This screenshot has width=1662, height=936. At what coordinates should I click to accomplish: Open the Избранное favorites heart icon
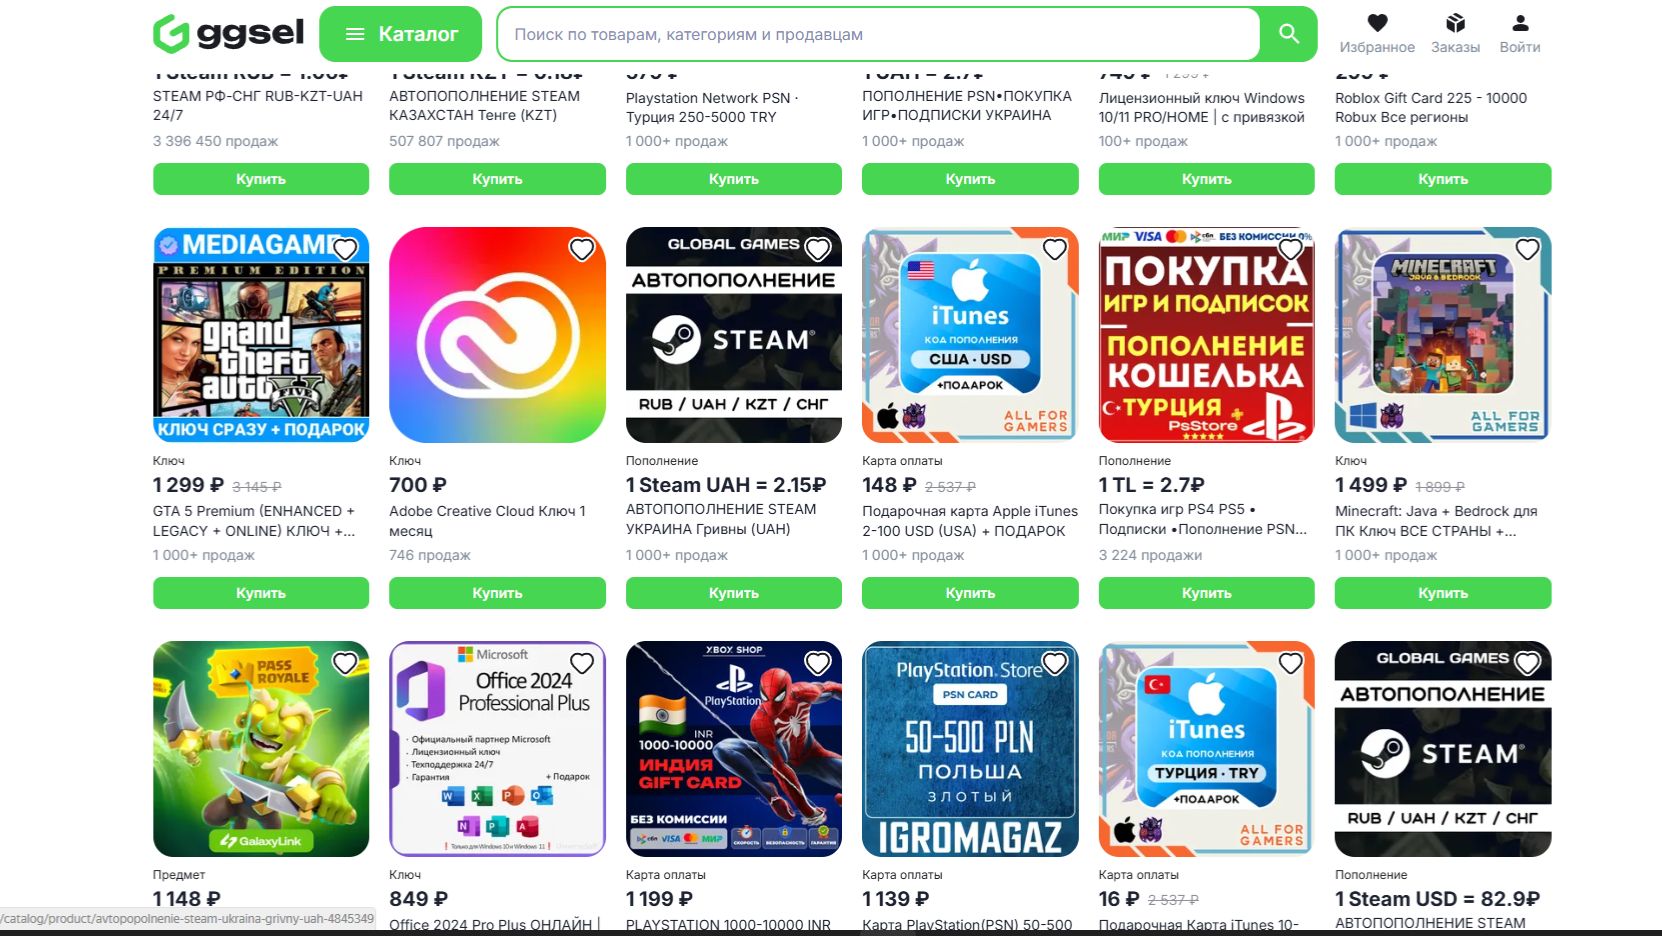1377,23
